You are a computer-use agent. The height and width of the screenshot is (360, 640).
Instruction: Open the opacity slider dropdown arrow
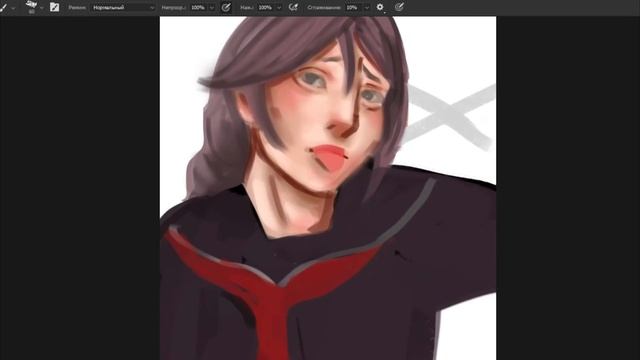point(212,8)
